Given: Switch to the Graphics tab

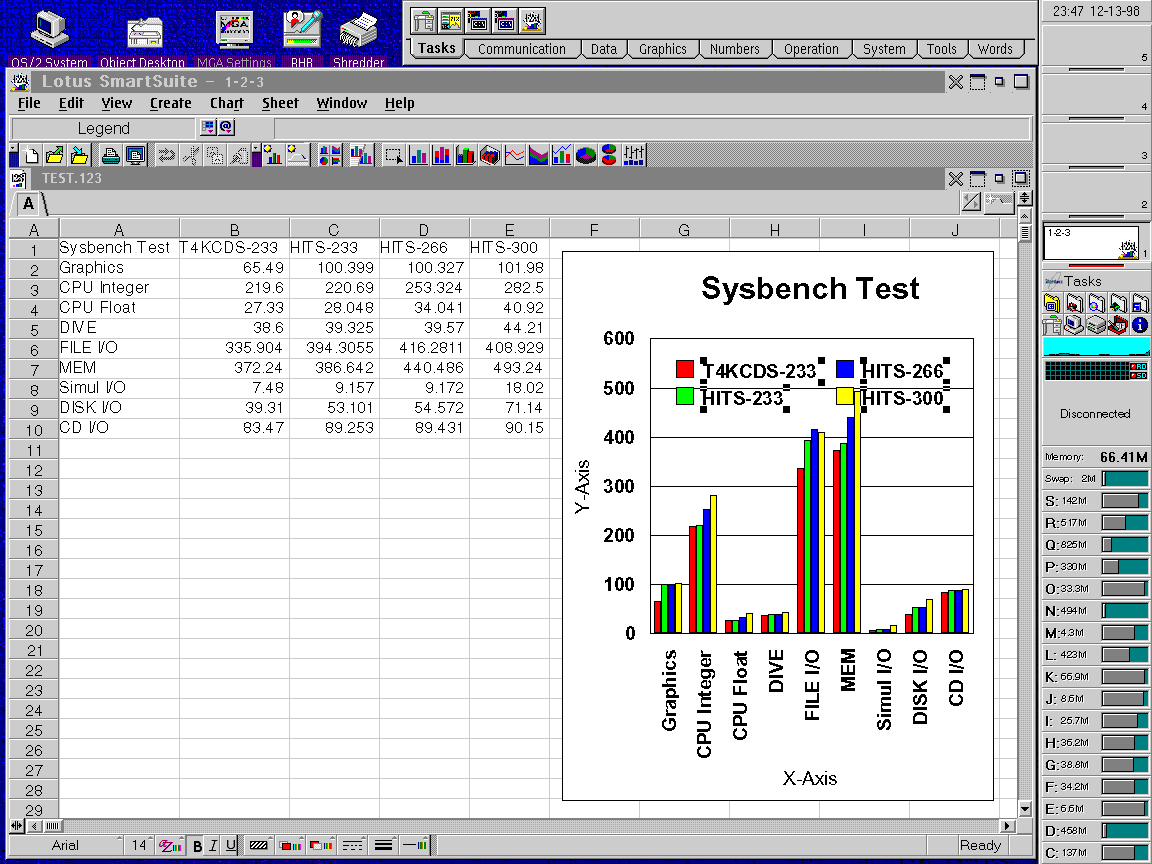Looking at the screenshot, I should coord(663,49).
